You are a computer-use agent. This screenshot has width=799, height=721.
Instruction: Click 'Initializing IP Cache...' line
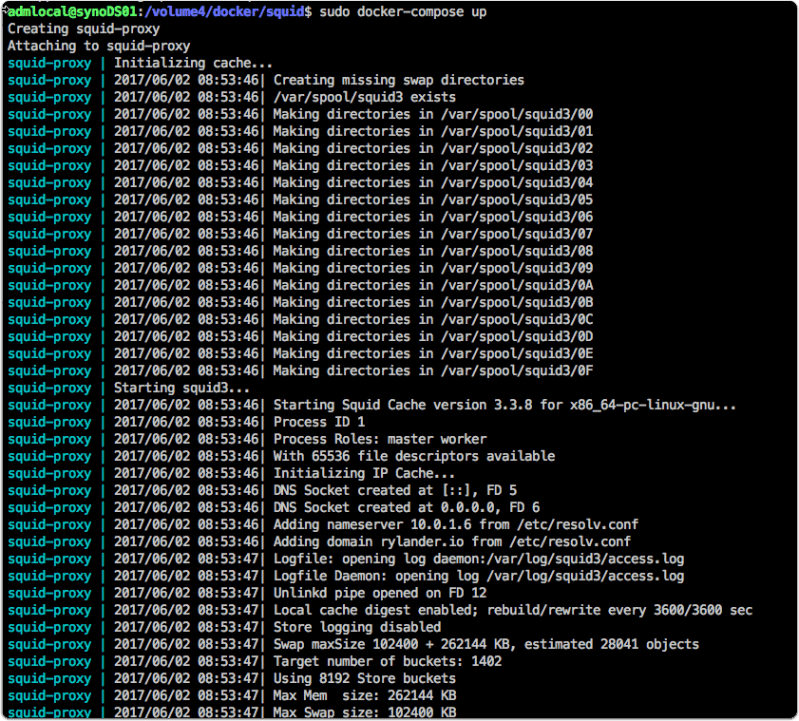364,473
